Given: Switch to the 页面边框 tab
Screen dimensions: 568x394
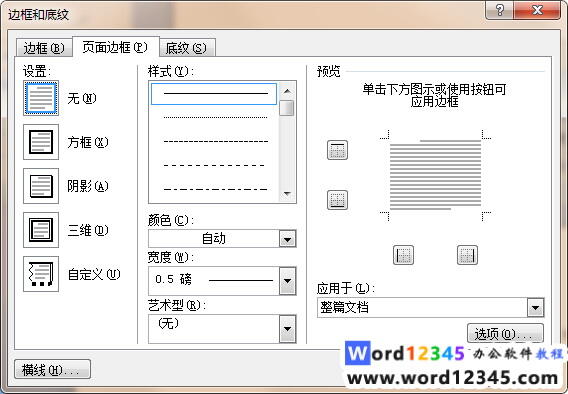Looking at the screenshot, I should 115,47.
